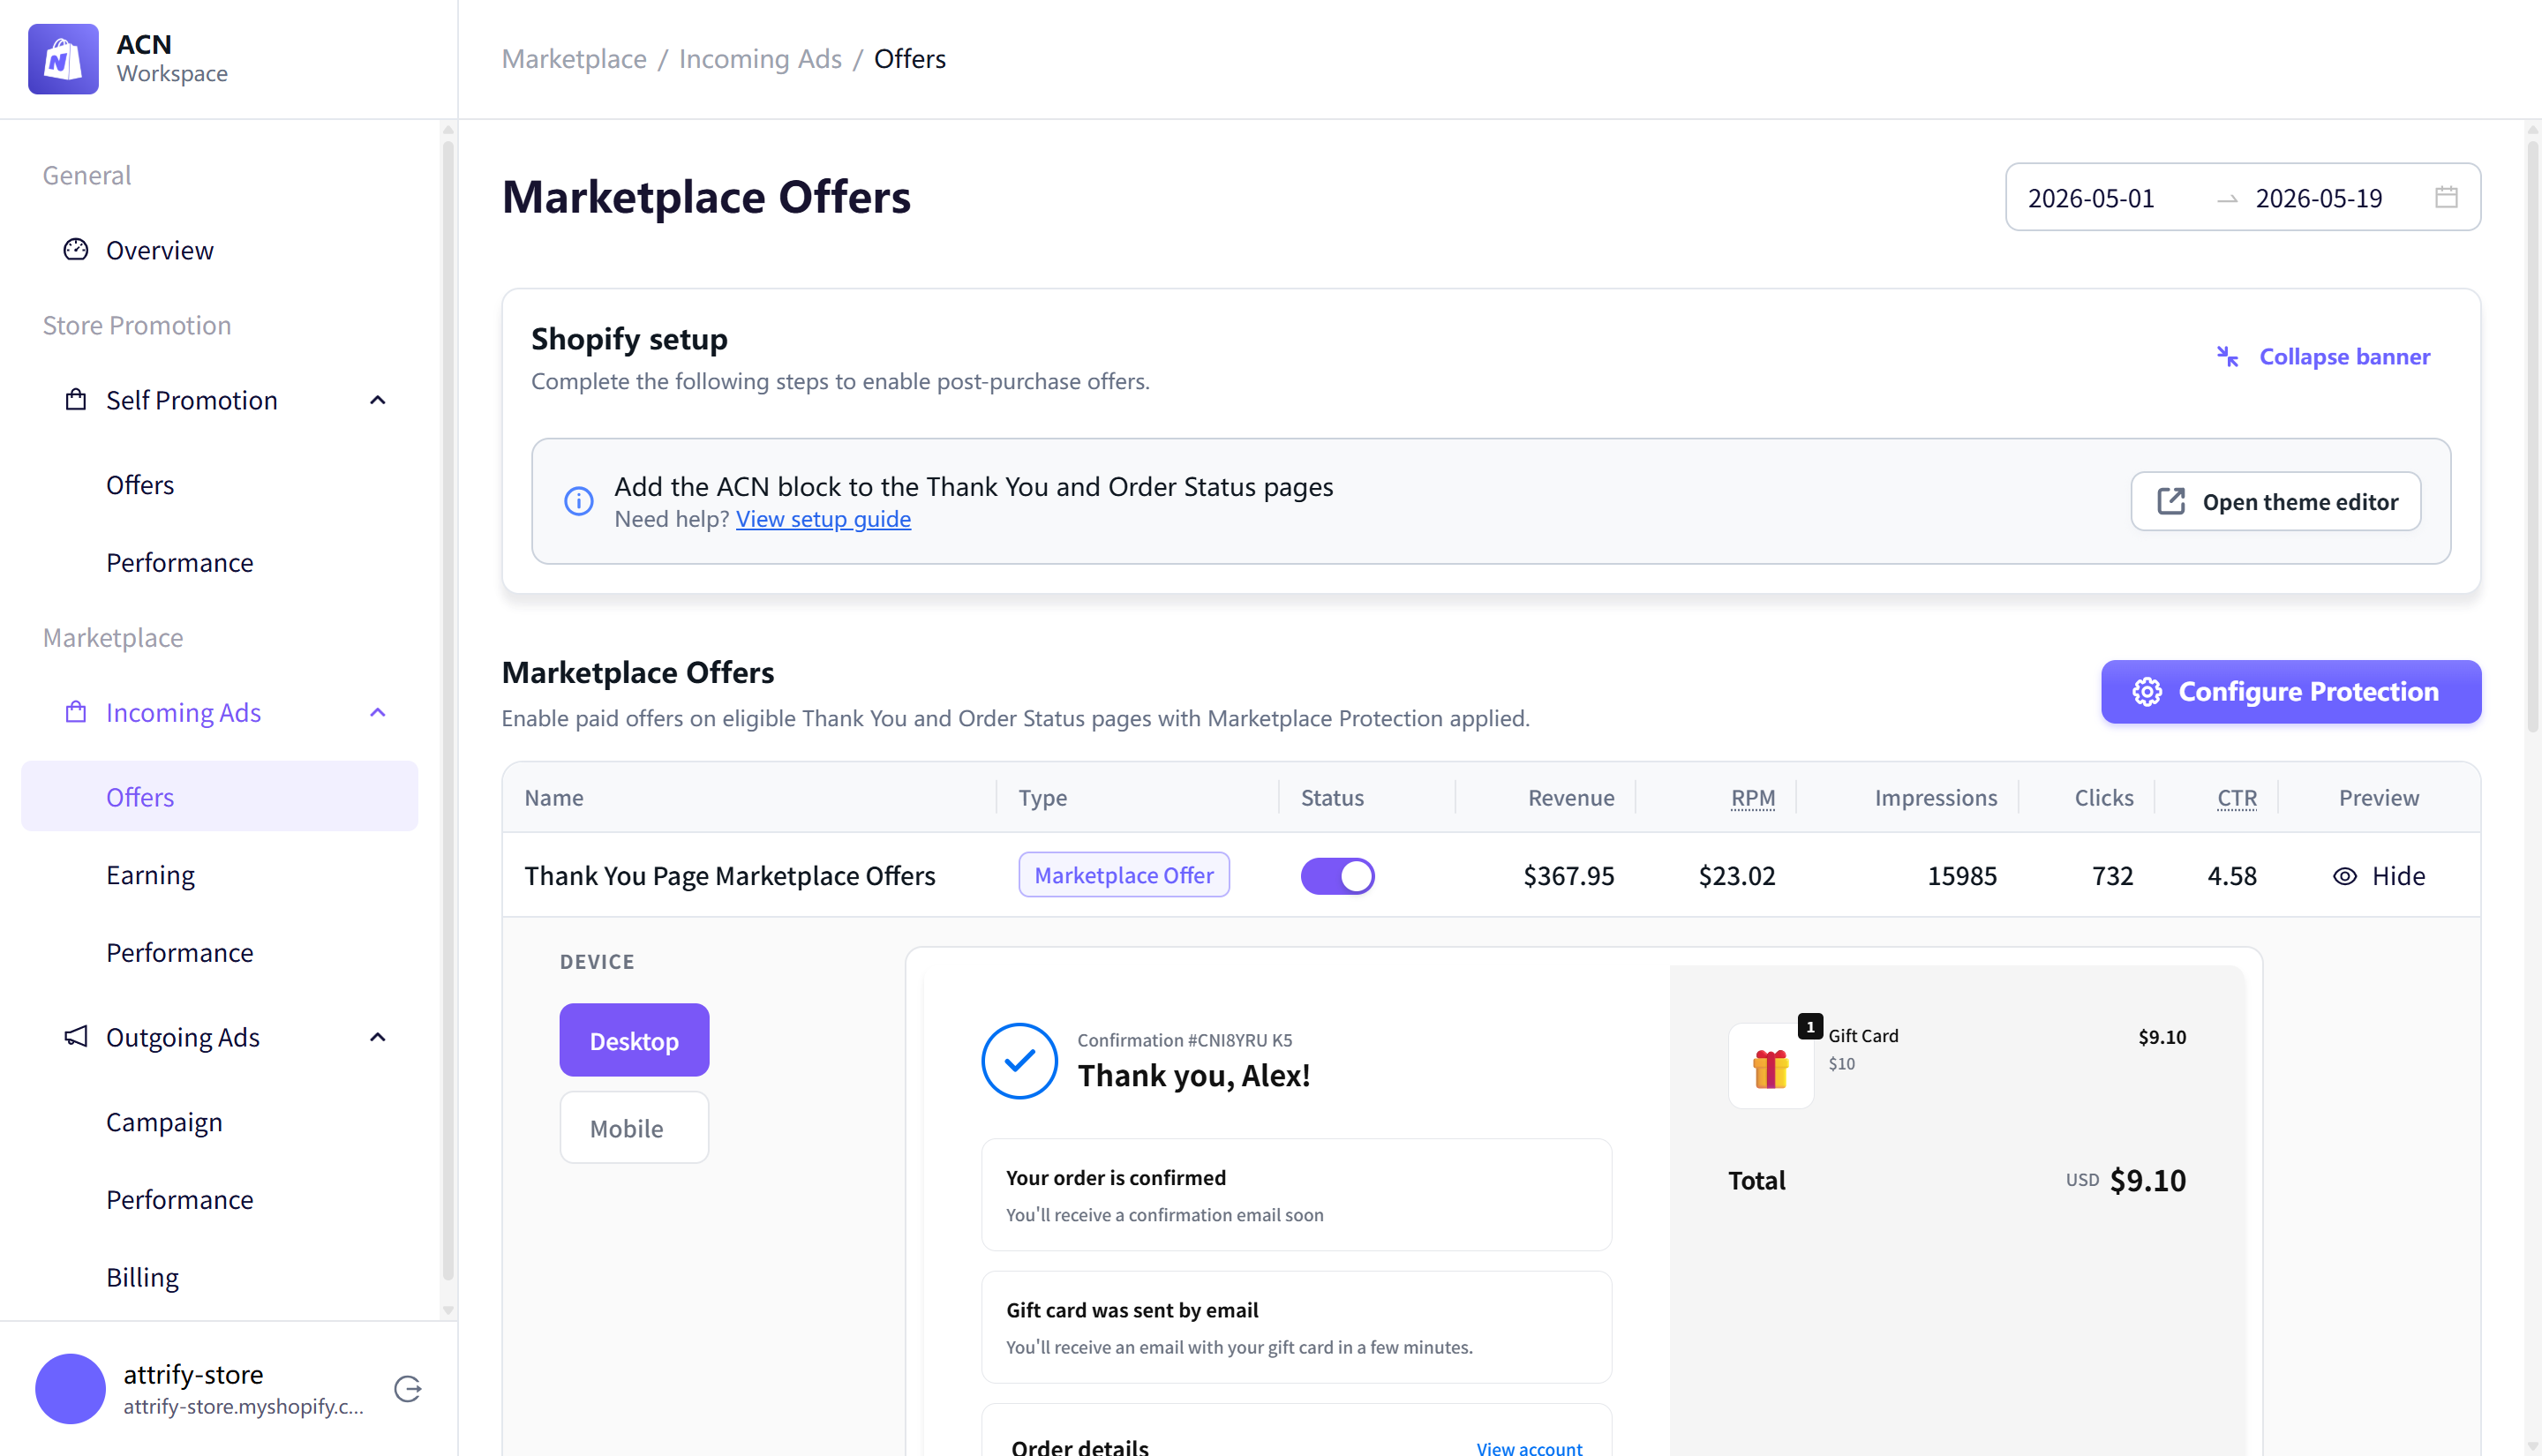Click the eye icon next to Hide
The width and height of the screenshot is (2542, 1456).
tap(2345, 876)
